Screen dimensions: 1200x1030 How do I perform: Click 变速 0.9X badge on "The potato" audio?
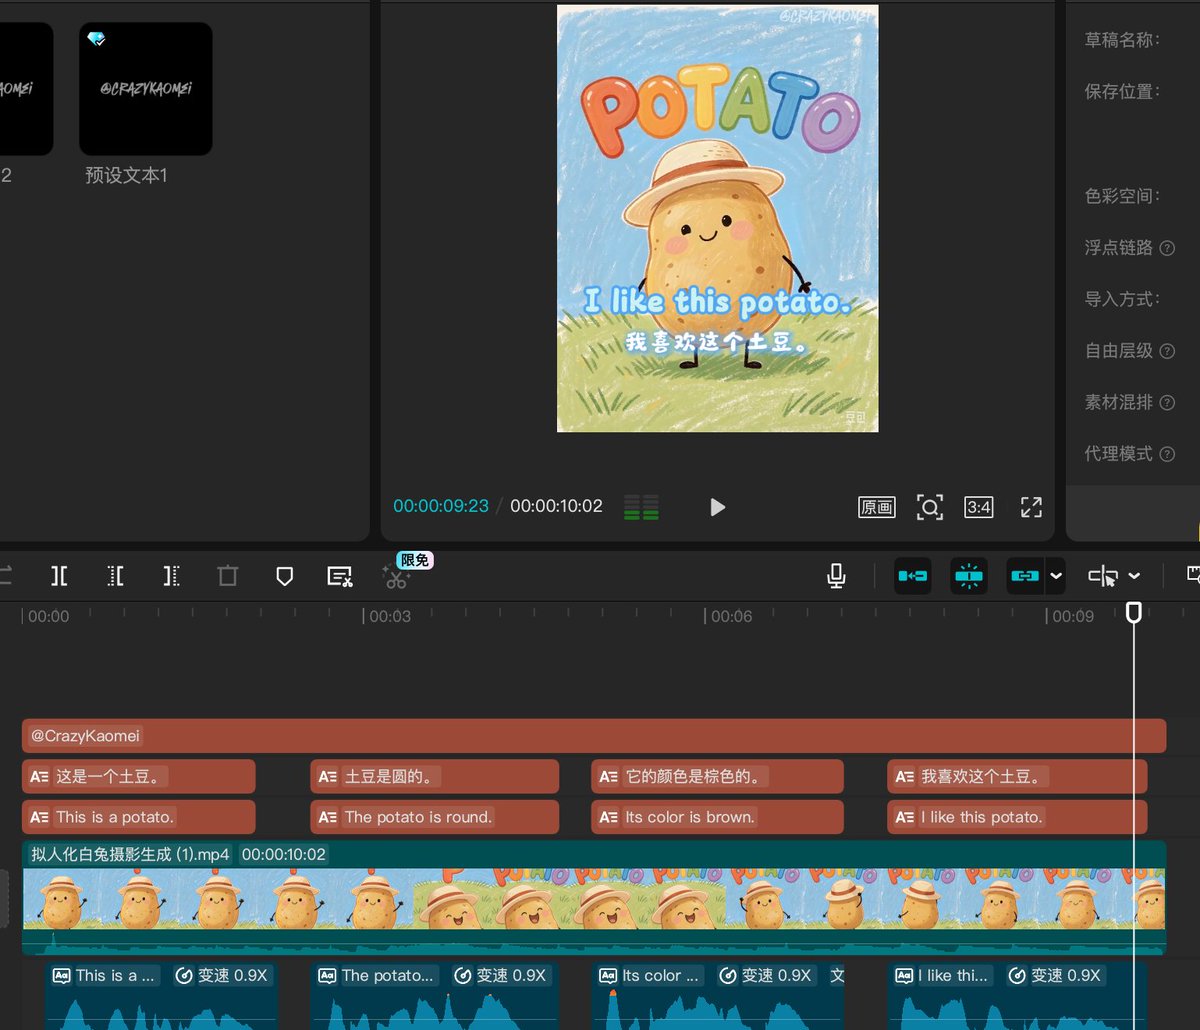[500, 976]
